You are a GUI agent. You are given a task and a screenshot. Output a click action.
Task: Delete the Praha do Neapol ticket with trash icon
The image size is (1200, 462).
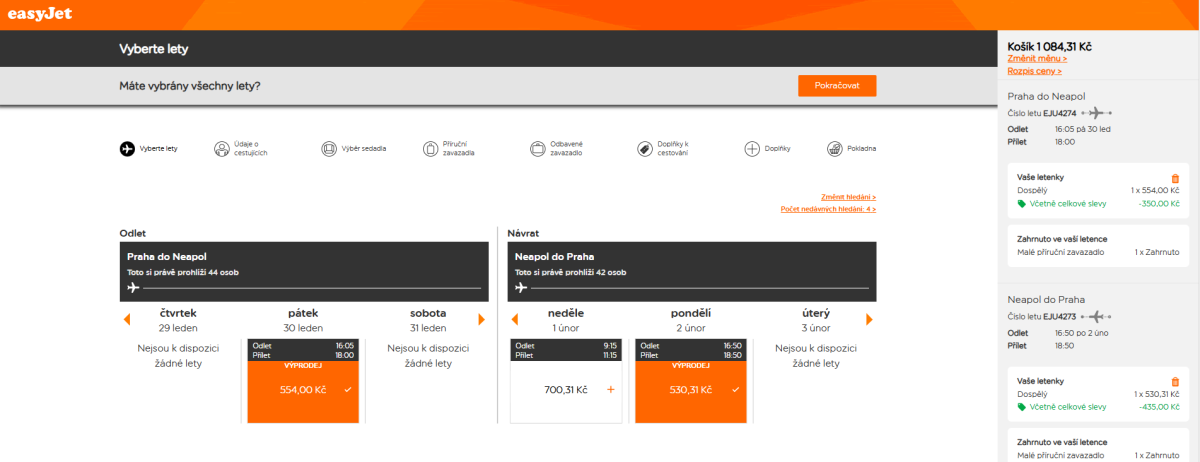[x=1175, y=178]
